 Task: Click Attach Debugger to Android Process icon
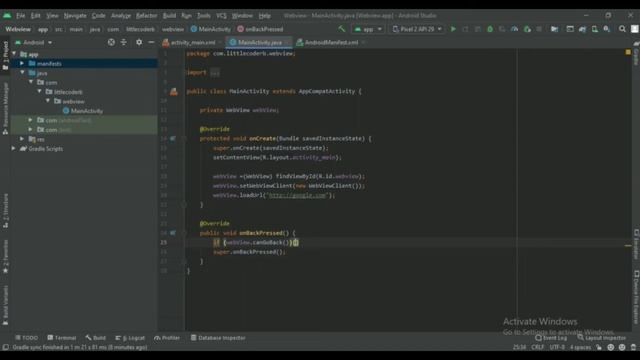tap(527, 29)
